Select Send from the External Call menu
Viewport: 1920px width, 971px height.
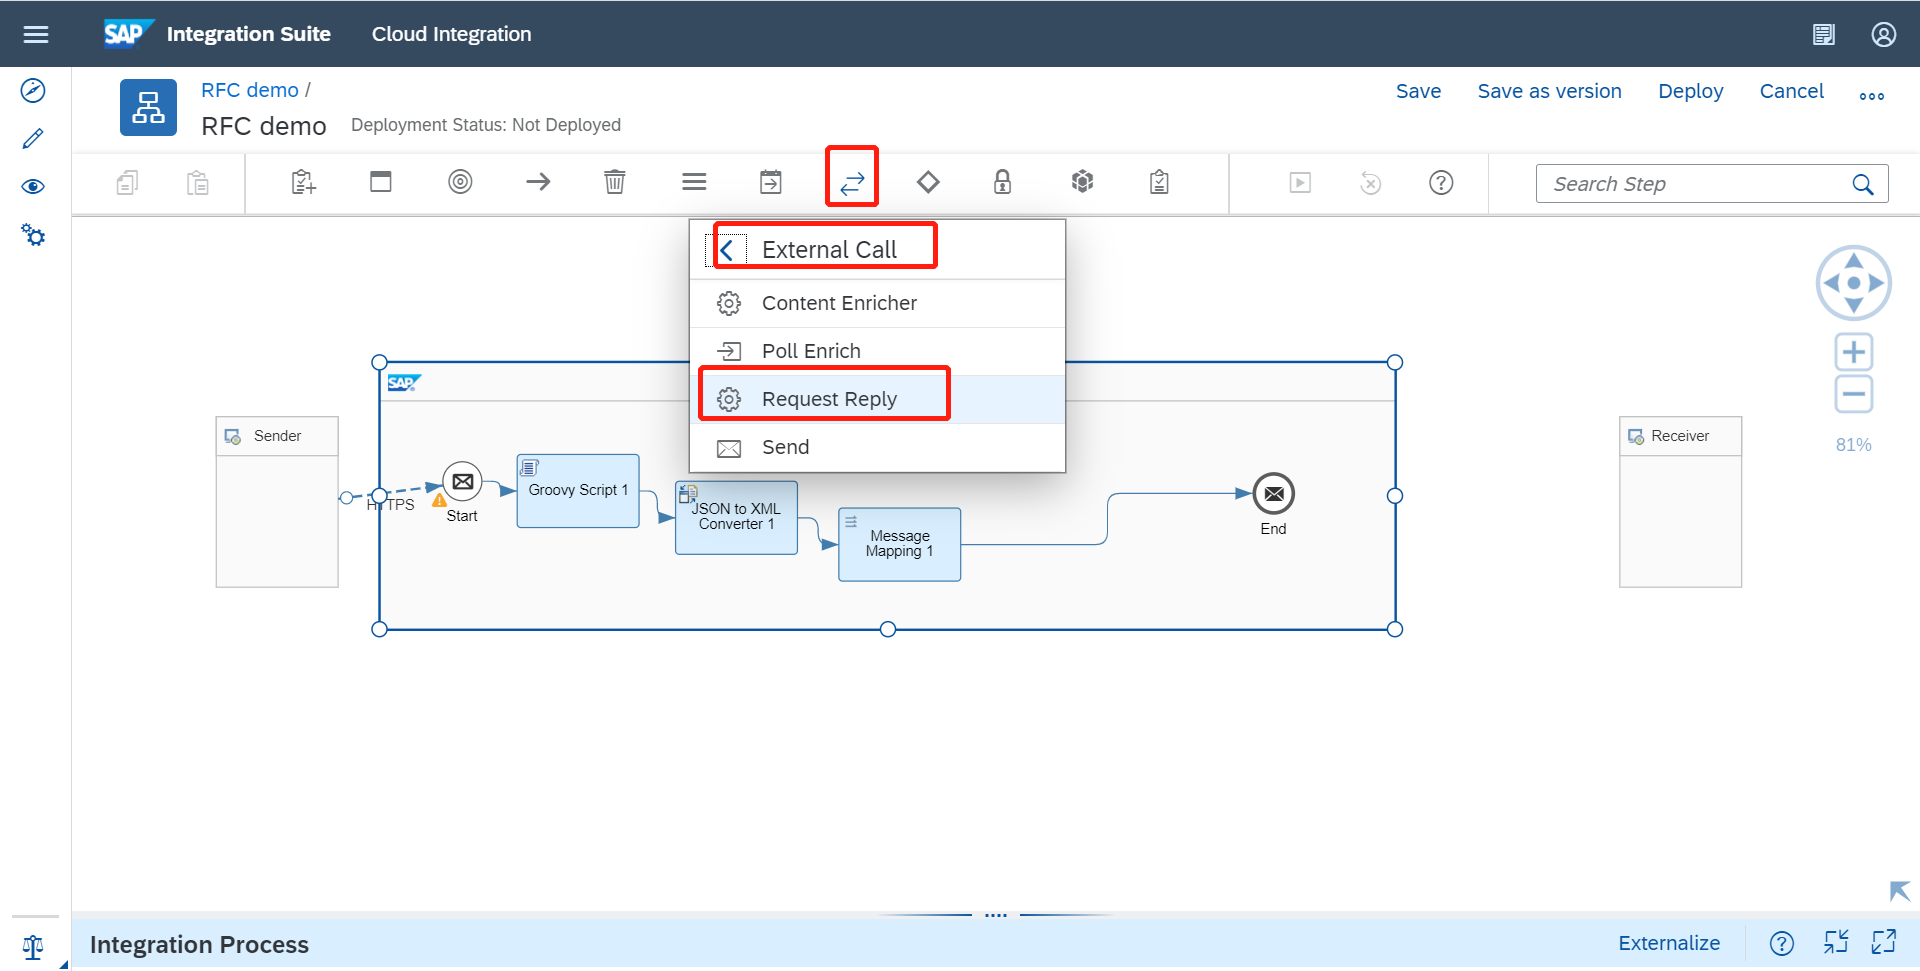pos(877,447)
